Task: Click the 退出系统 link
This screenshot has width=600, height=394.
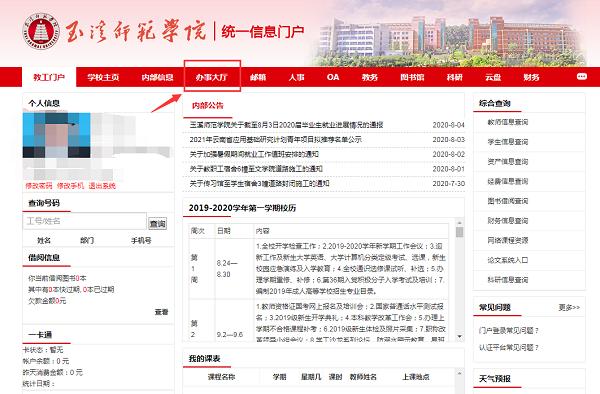Action: tap(102, 186)
